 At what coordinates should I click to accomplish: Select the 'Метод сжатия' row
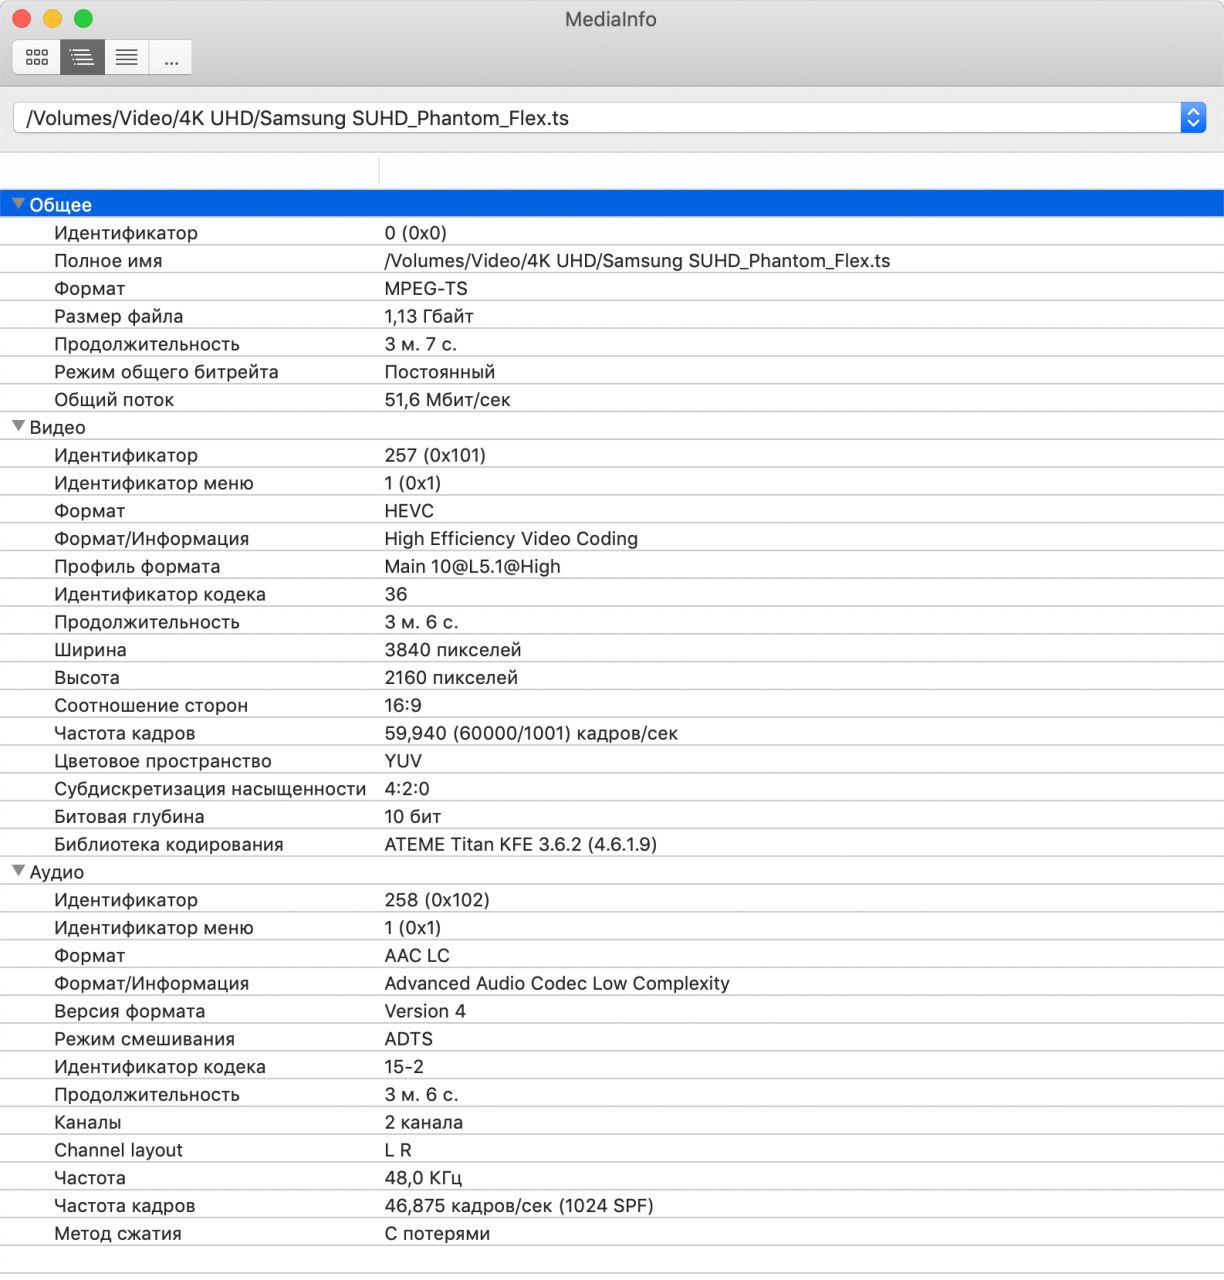(612, 1233)
